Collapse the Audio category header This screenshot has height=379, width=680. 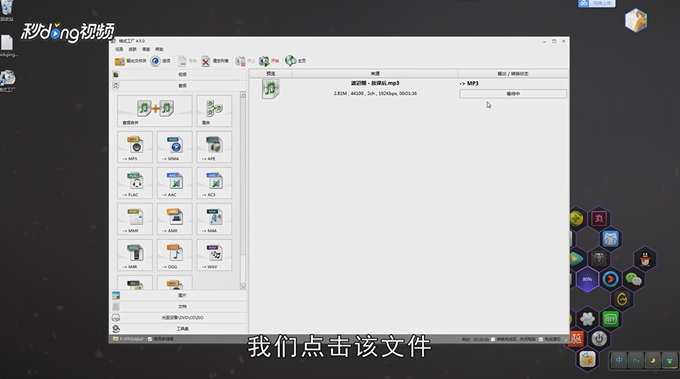pyautogui.click(x=179, y=86)
